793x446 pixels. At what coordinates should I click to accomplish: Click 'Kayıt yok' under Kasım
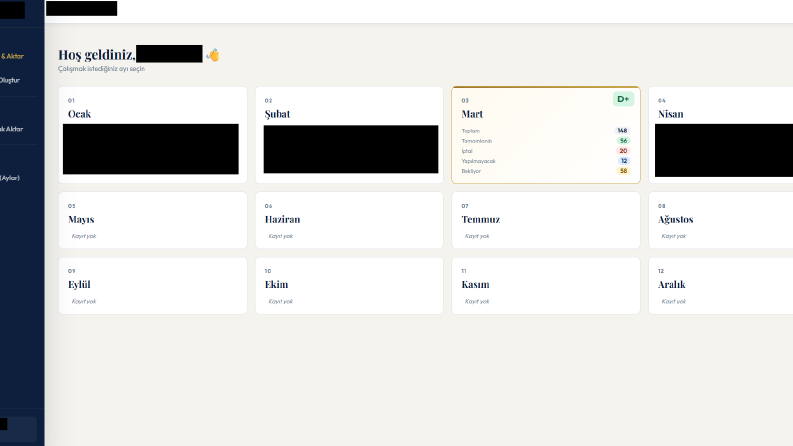point(477,301)
